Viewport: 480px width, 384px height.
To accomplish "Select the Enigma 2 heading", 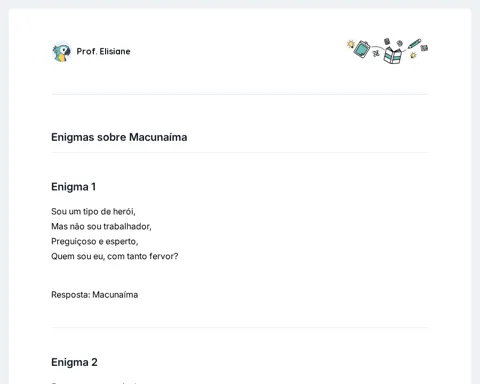I will (x=74, y=362).
